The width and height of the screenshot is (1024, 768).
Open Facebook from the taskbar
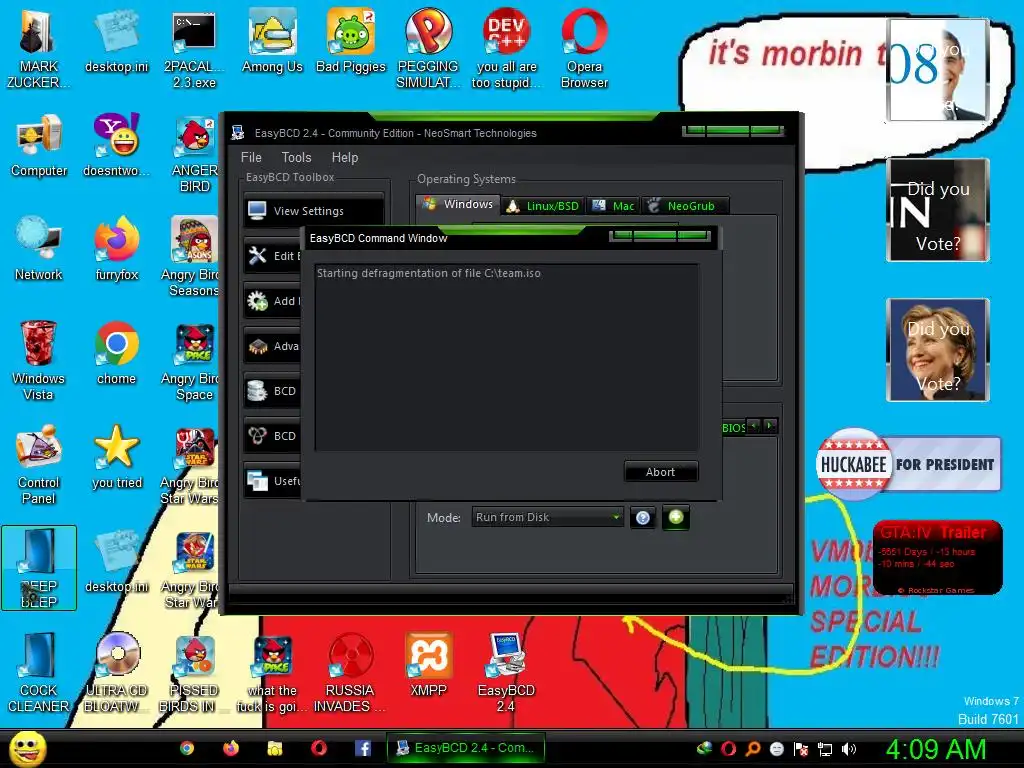pyautogui.click(x=363, y=748)
